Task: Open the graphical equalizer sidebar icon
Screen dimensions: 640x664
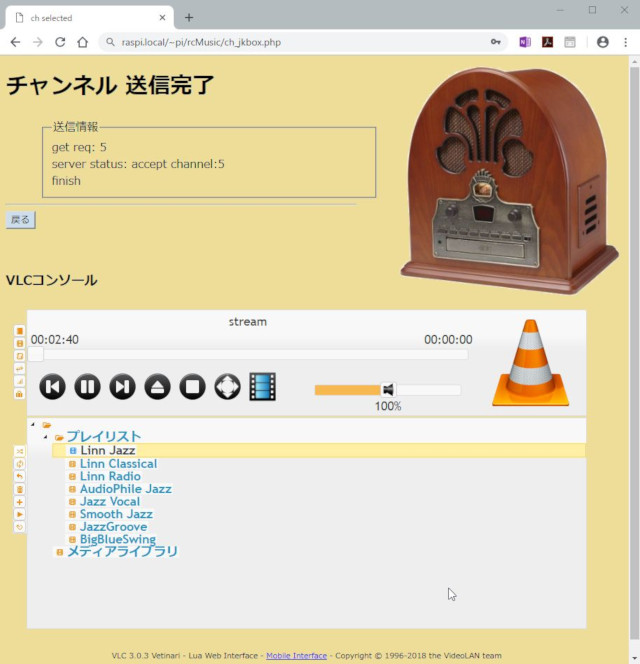Action: (x=19, y=382)
